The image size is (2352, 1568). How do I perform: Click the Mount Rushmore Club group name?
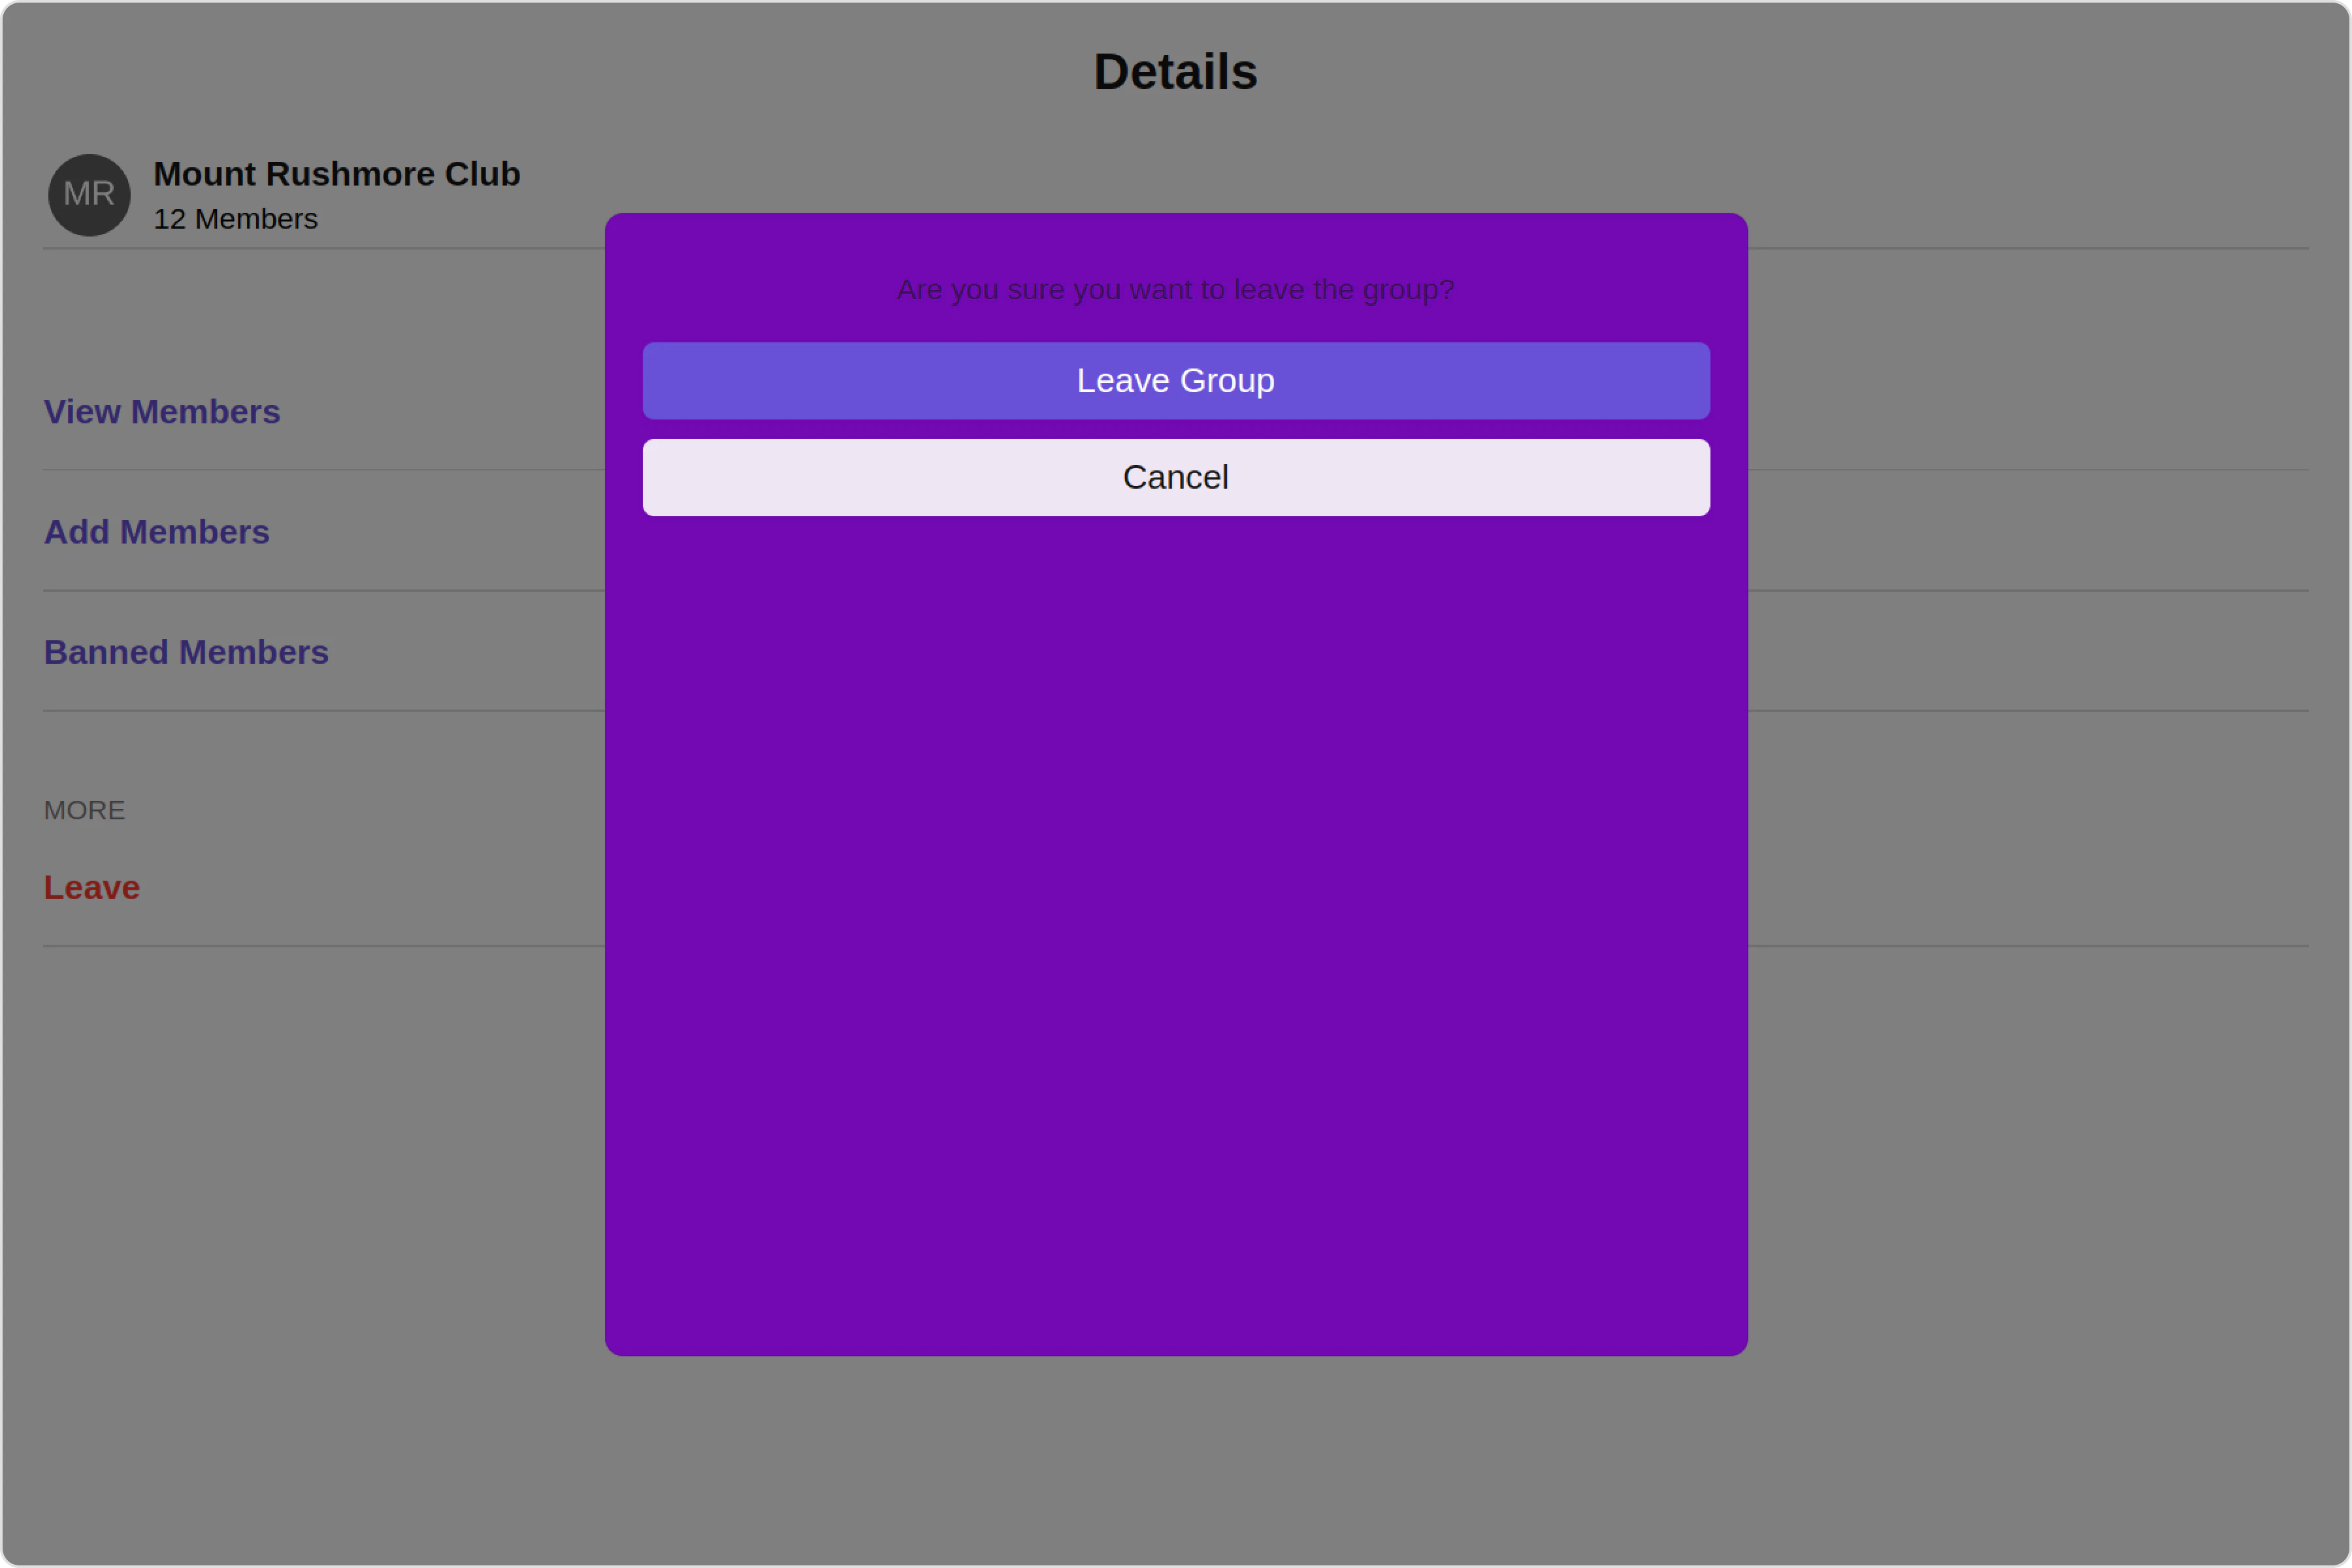coord(336,174)
